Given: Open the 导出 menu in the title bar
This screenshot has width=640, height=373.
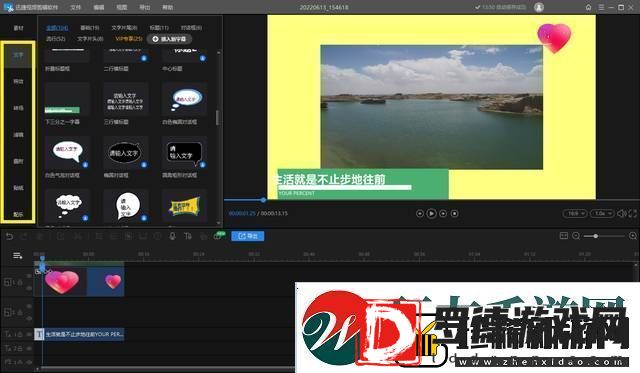Looking at the screenshot, I should click(144, 7).
